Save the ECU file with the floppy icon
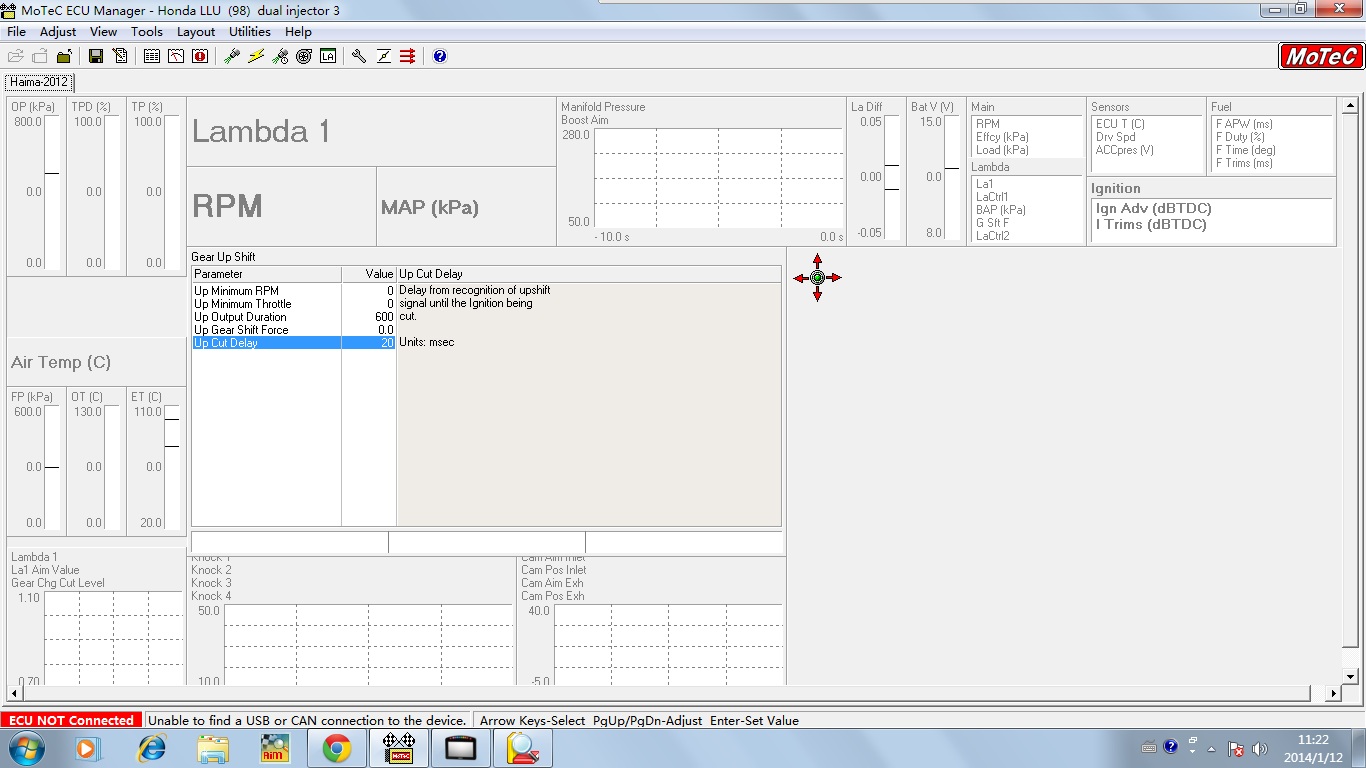The image size is (1366, 768). click(x=96, y=56)
